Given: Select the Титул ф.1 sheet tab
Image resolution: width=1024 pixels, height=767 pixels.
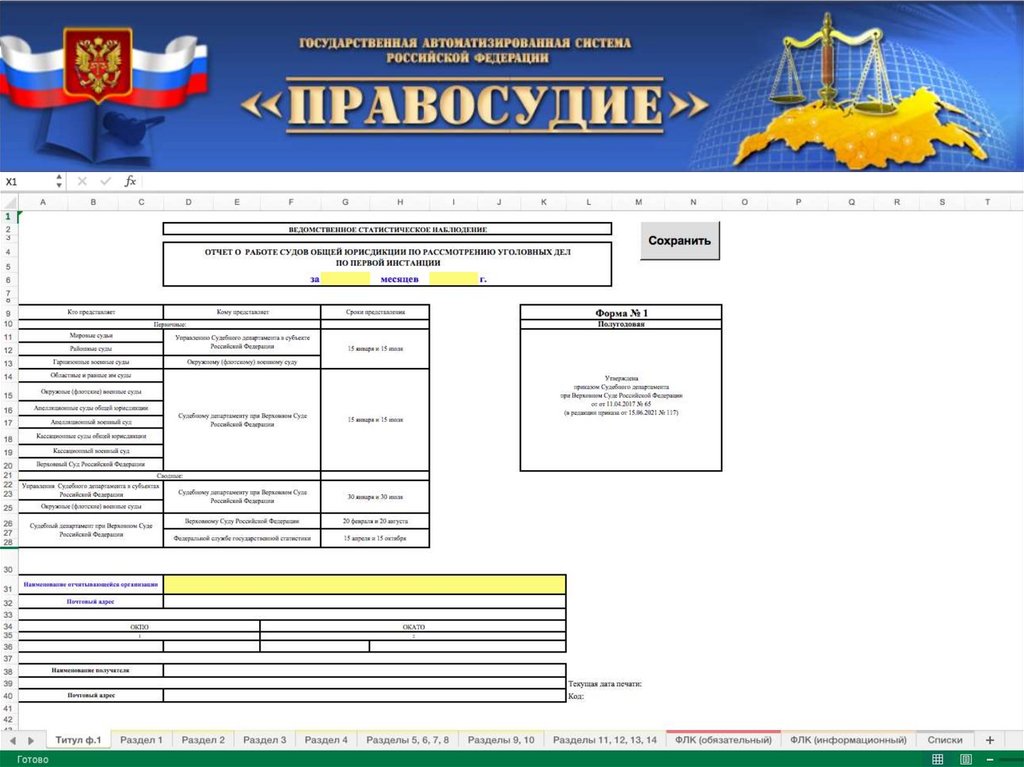Looking at the screenshot, I should (78, 740).
